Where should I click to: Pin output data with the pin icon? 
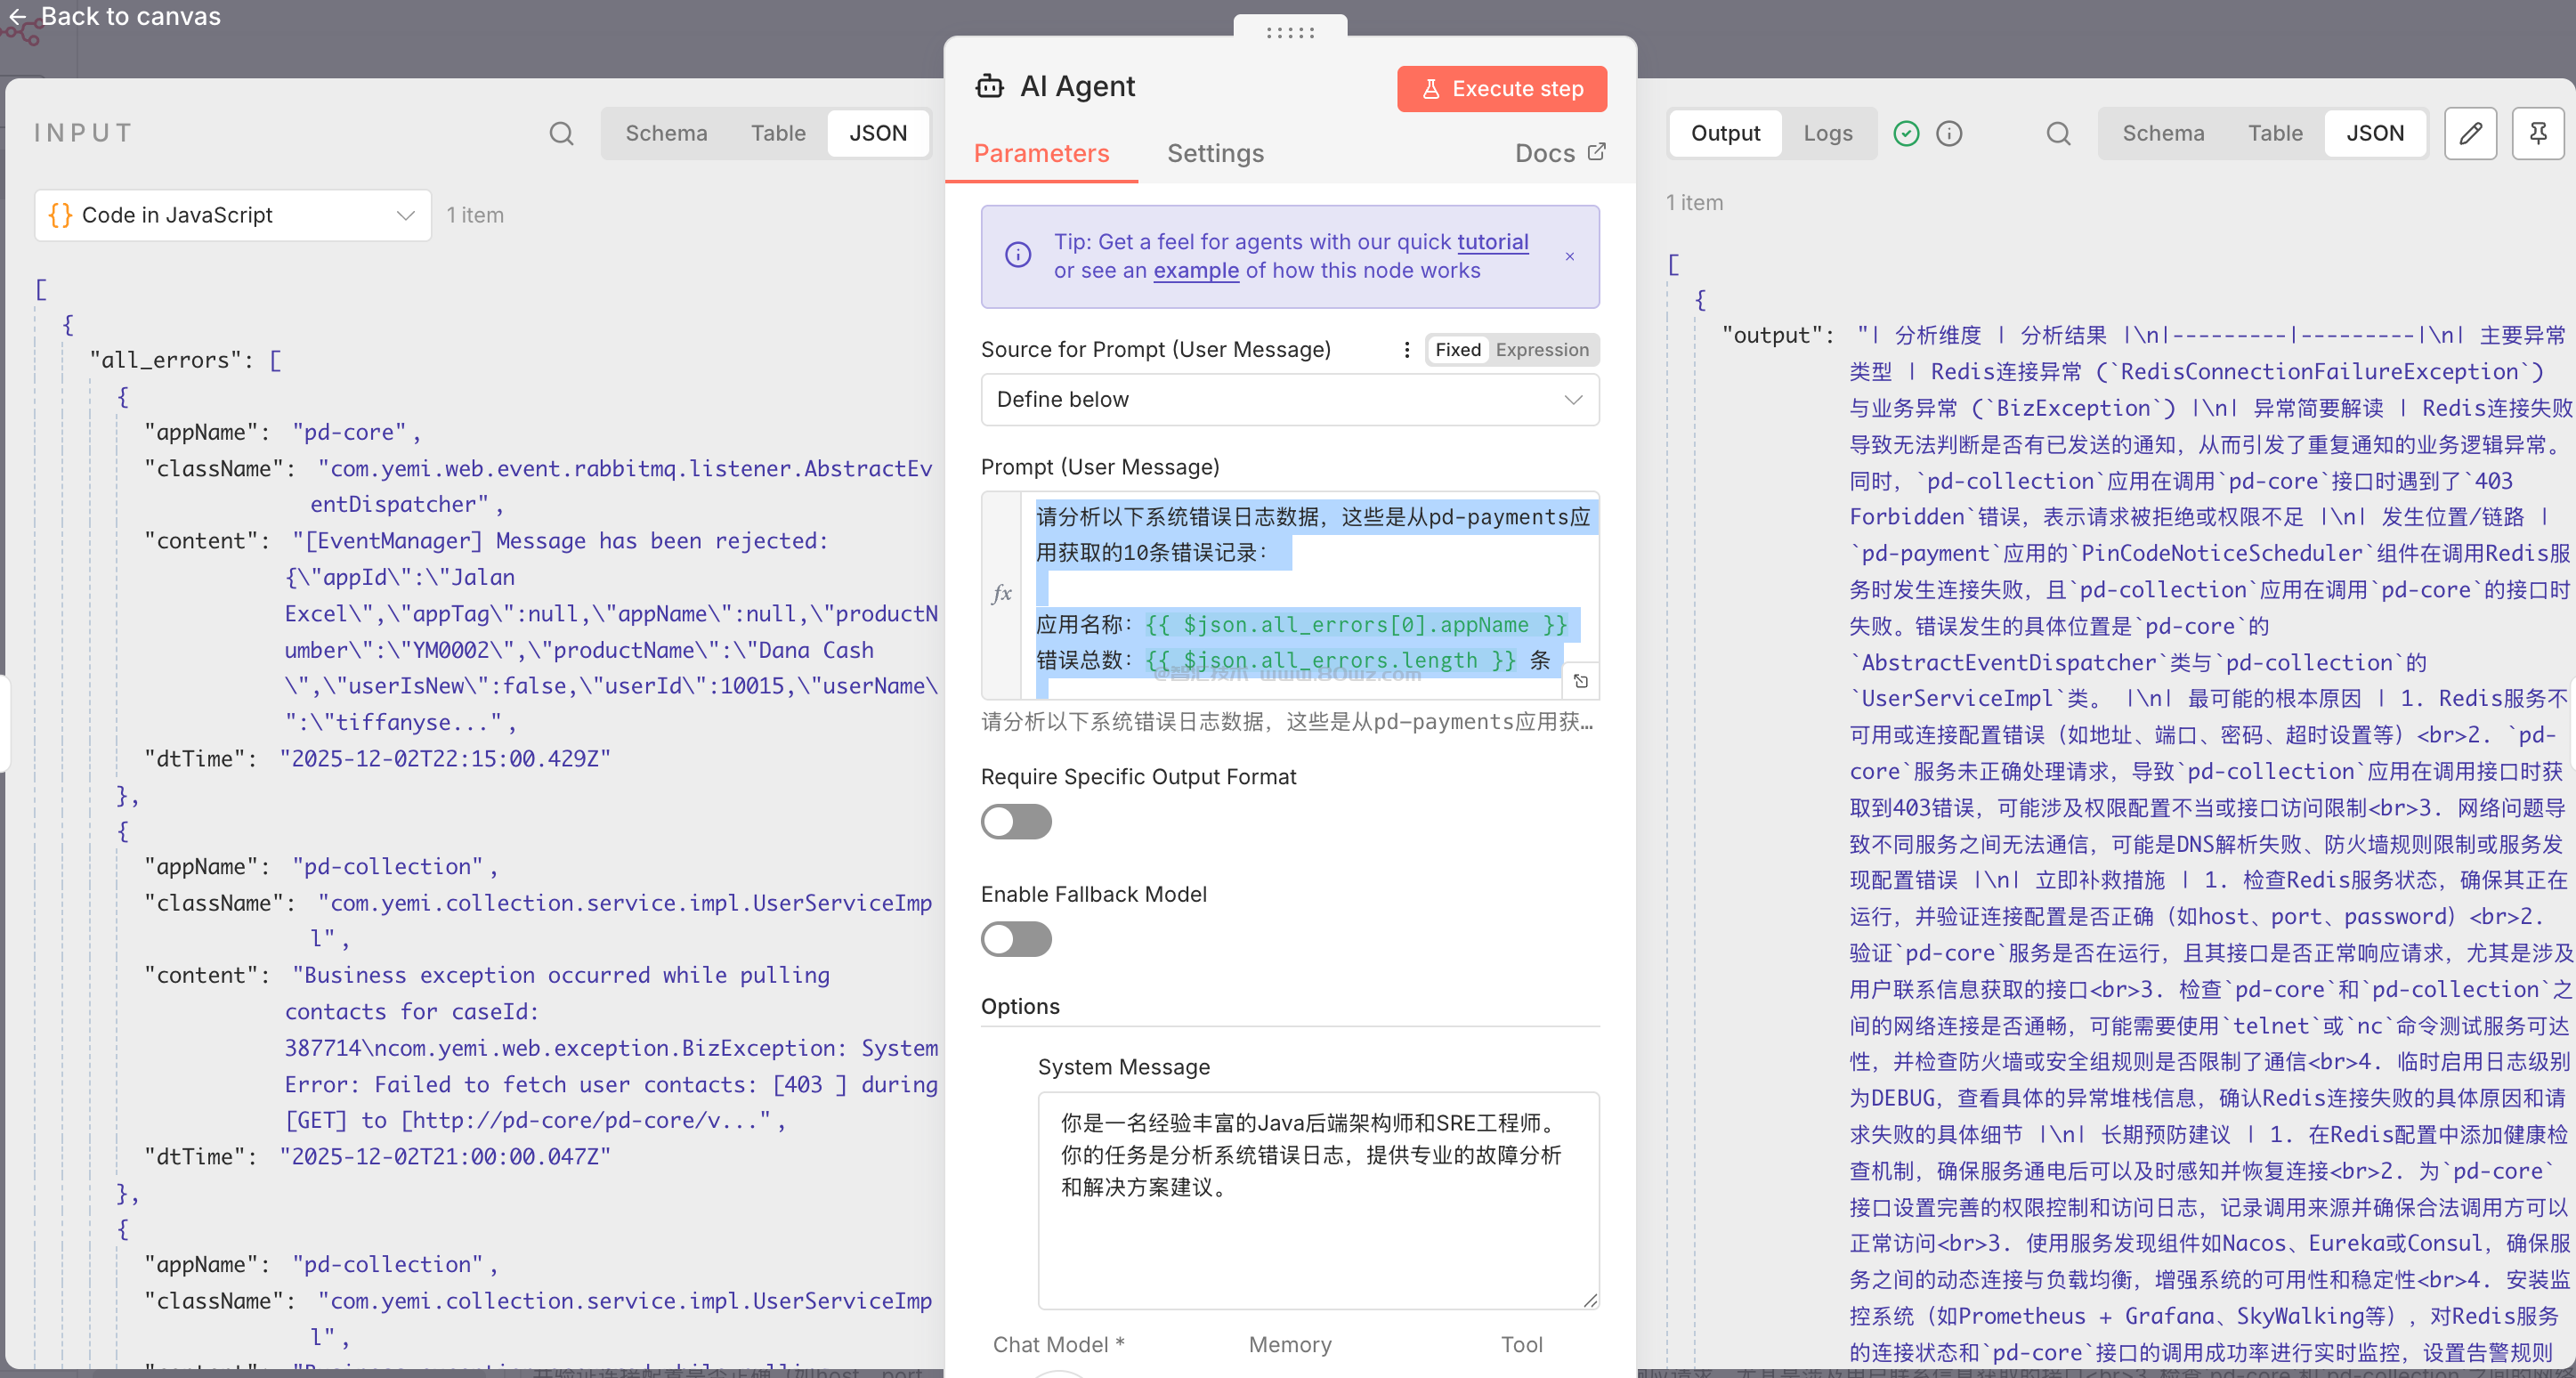[2537, 133]
